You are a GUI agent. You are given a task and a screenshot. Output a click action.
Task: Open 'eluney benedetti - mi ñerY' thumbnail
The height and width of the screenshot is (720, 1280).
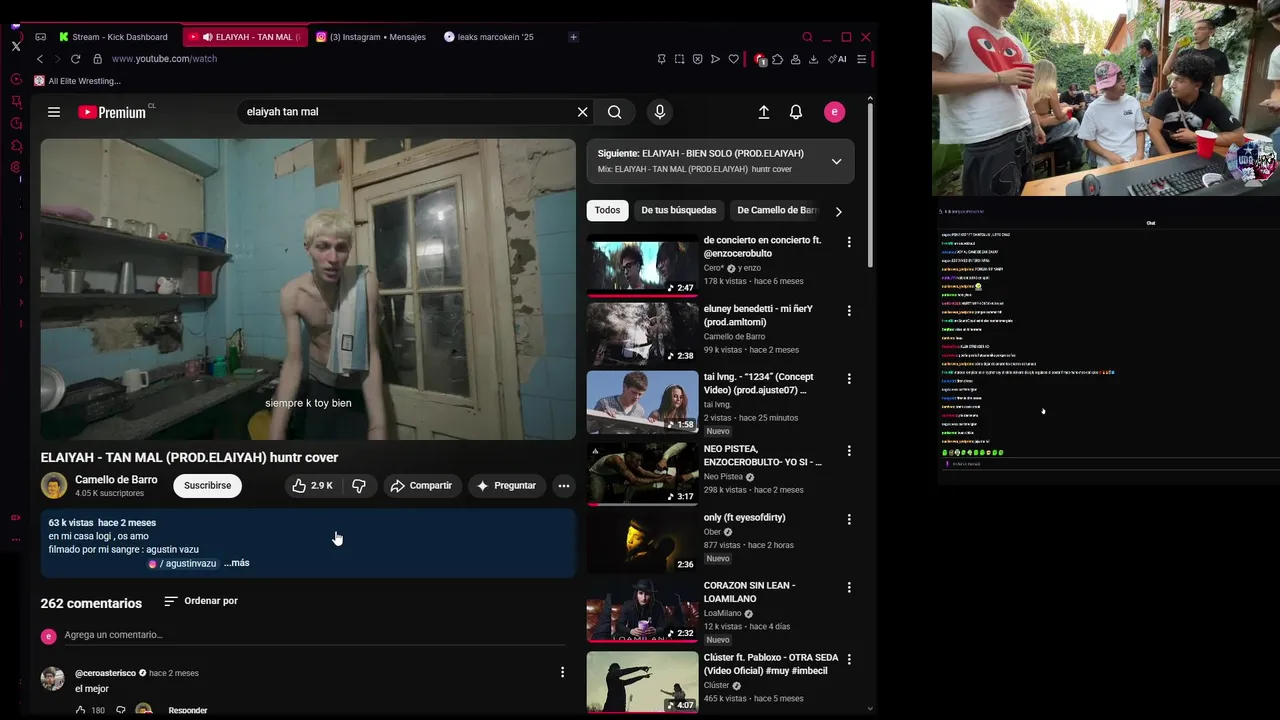point(642,334)
